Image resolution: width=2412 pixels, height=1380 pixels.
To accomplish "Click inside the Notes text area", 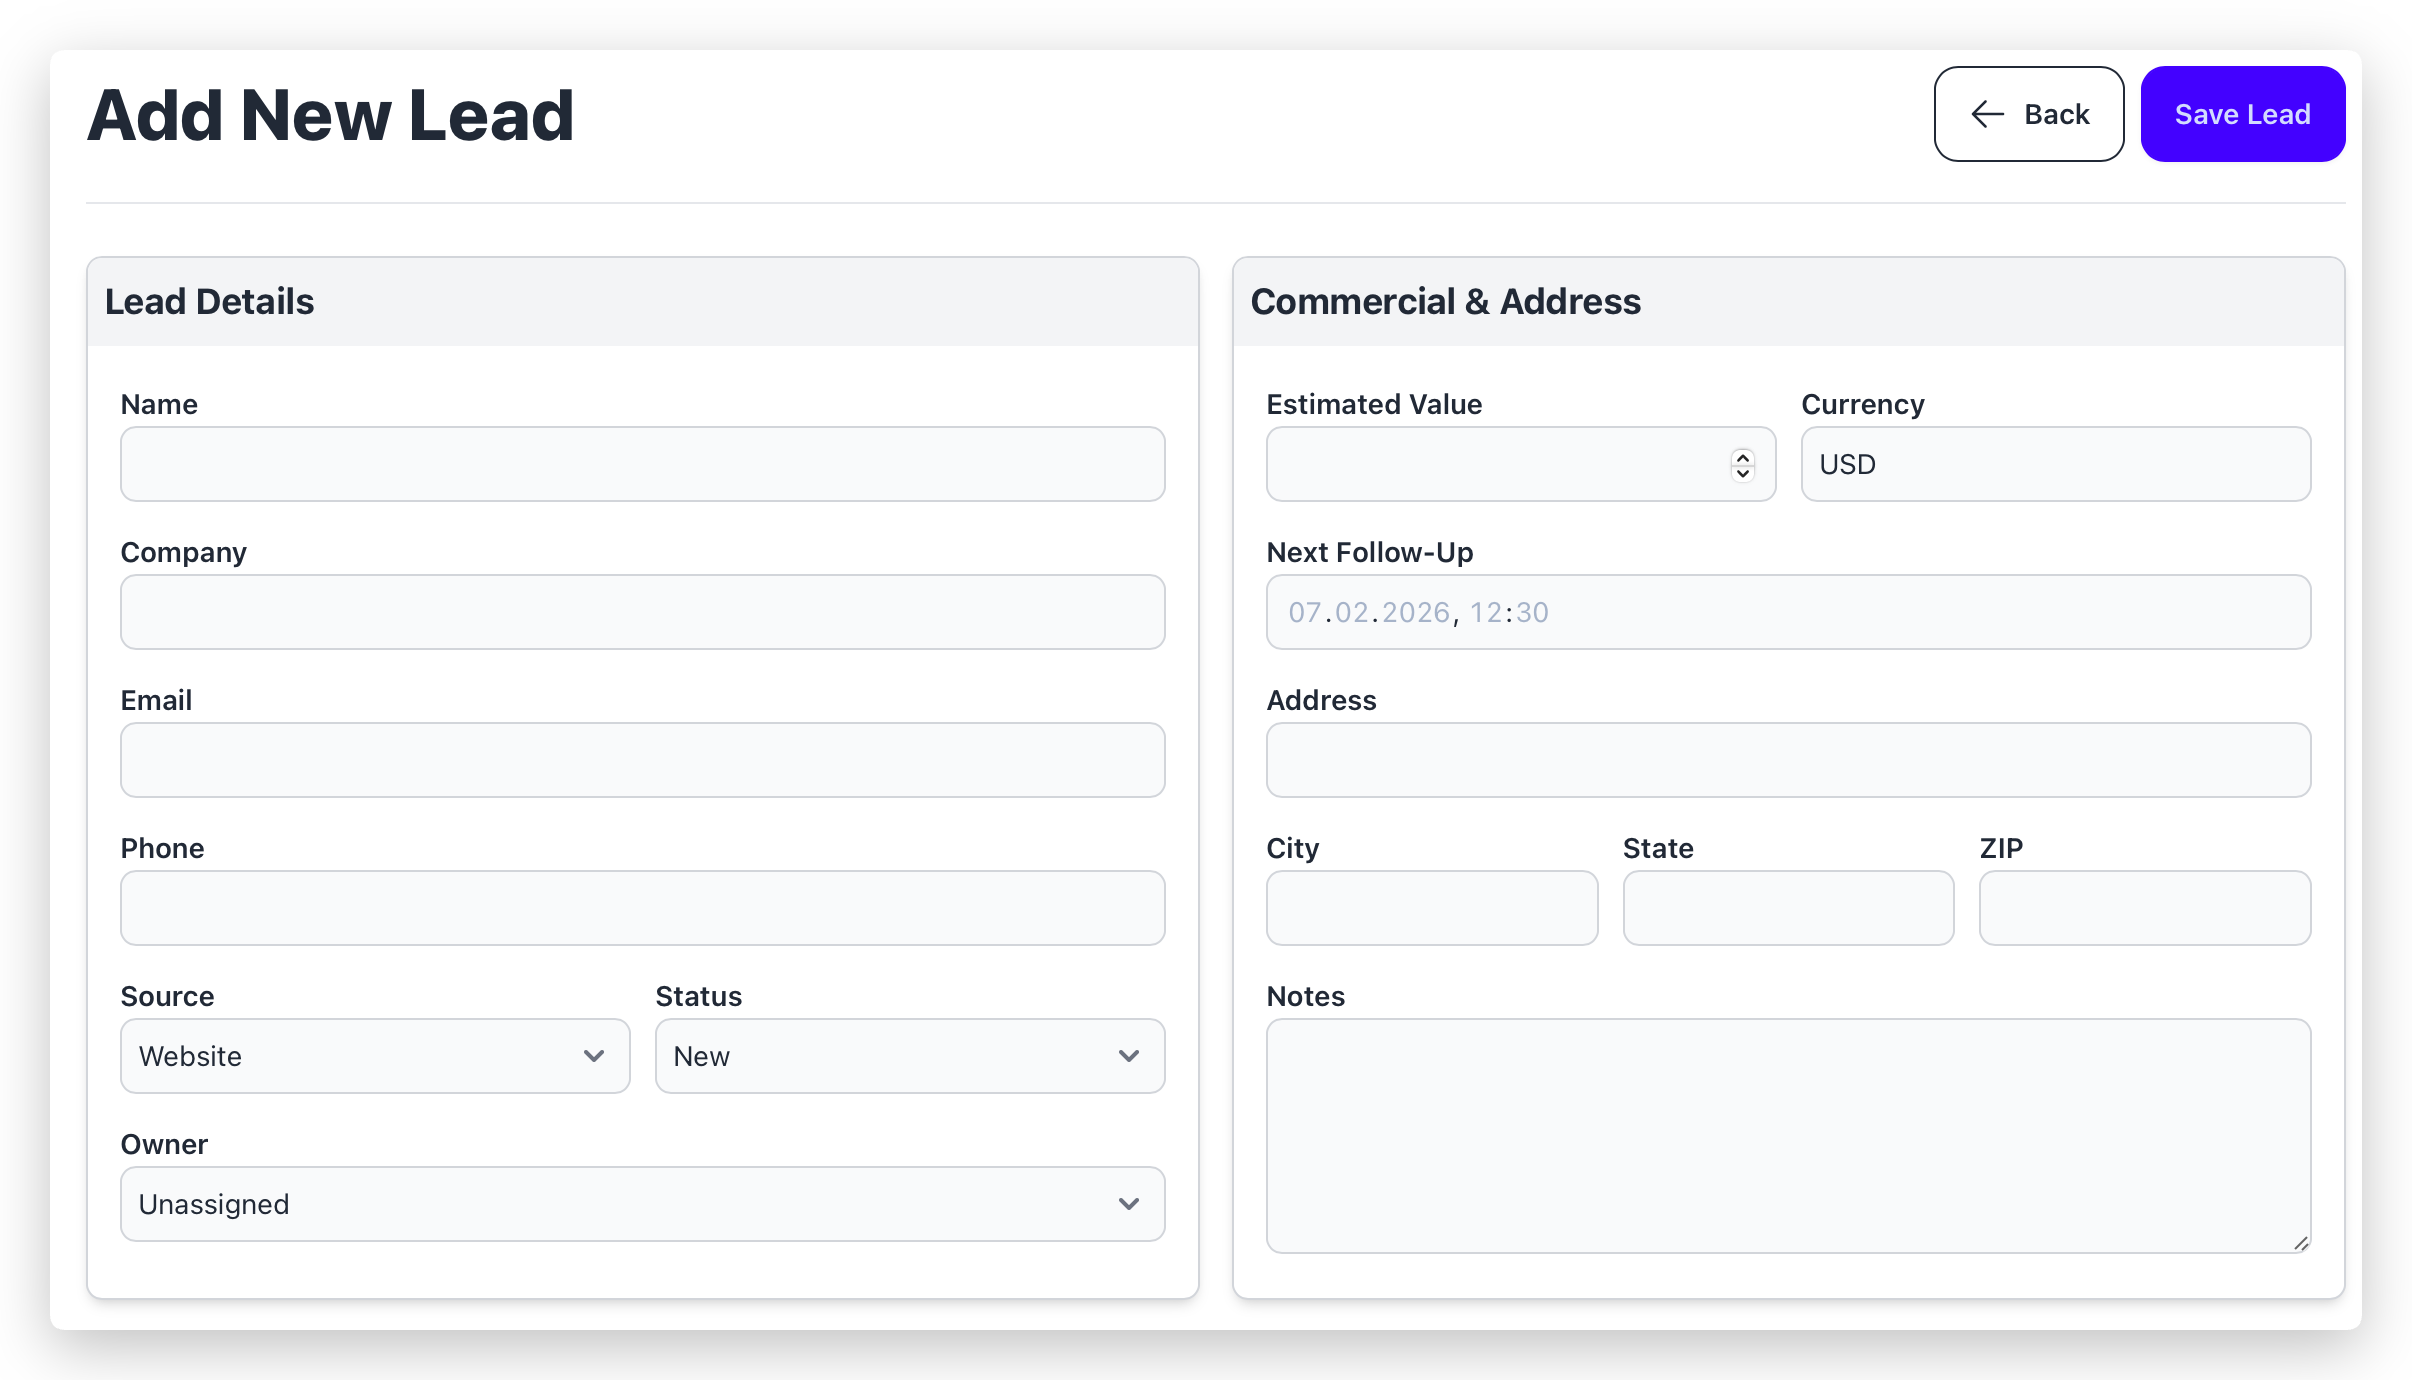I will coord(1788,1135).
